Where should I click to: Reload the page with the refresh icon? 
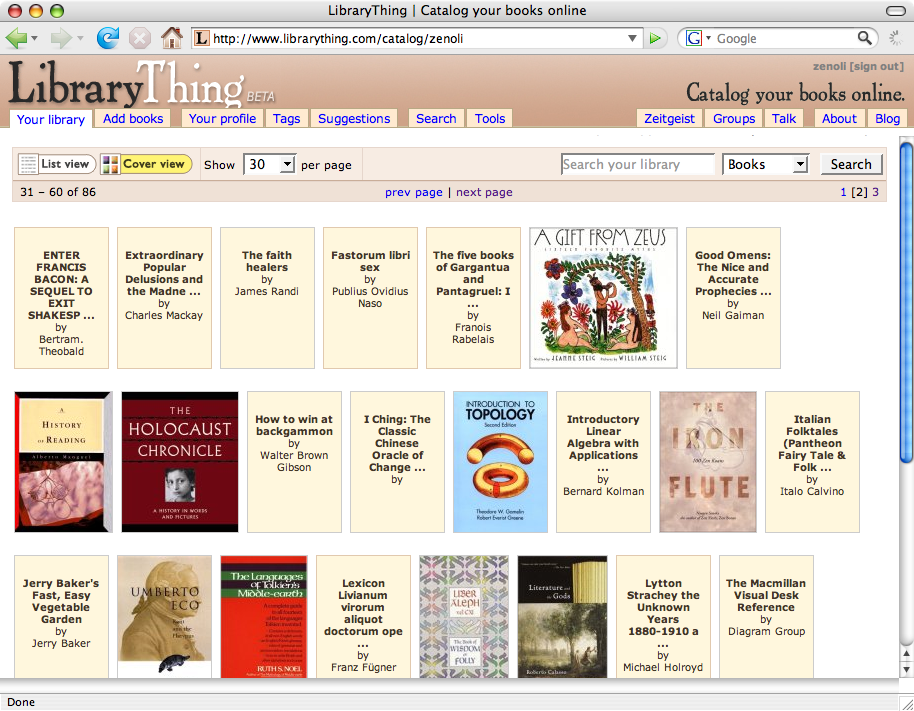coord(107,38)
